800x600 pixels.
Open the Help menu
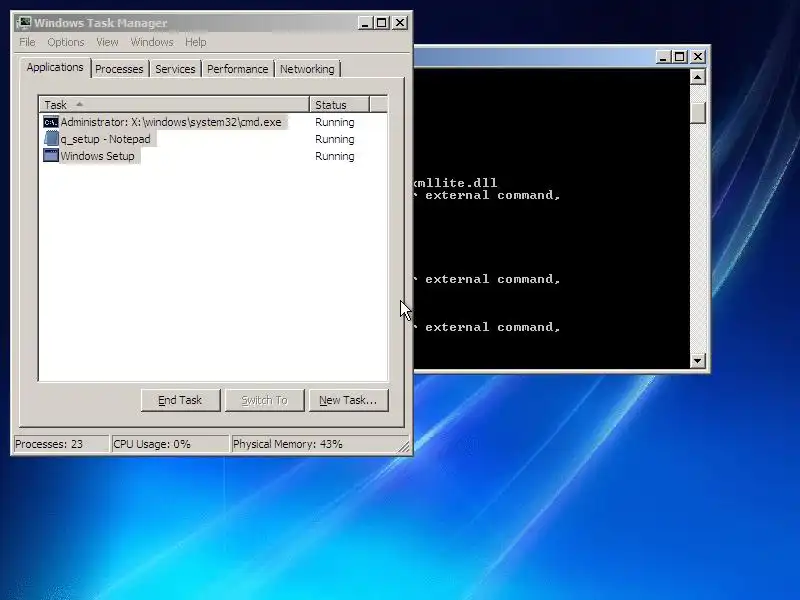click(195, 42)
